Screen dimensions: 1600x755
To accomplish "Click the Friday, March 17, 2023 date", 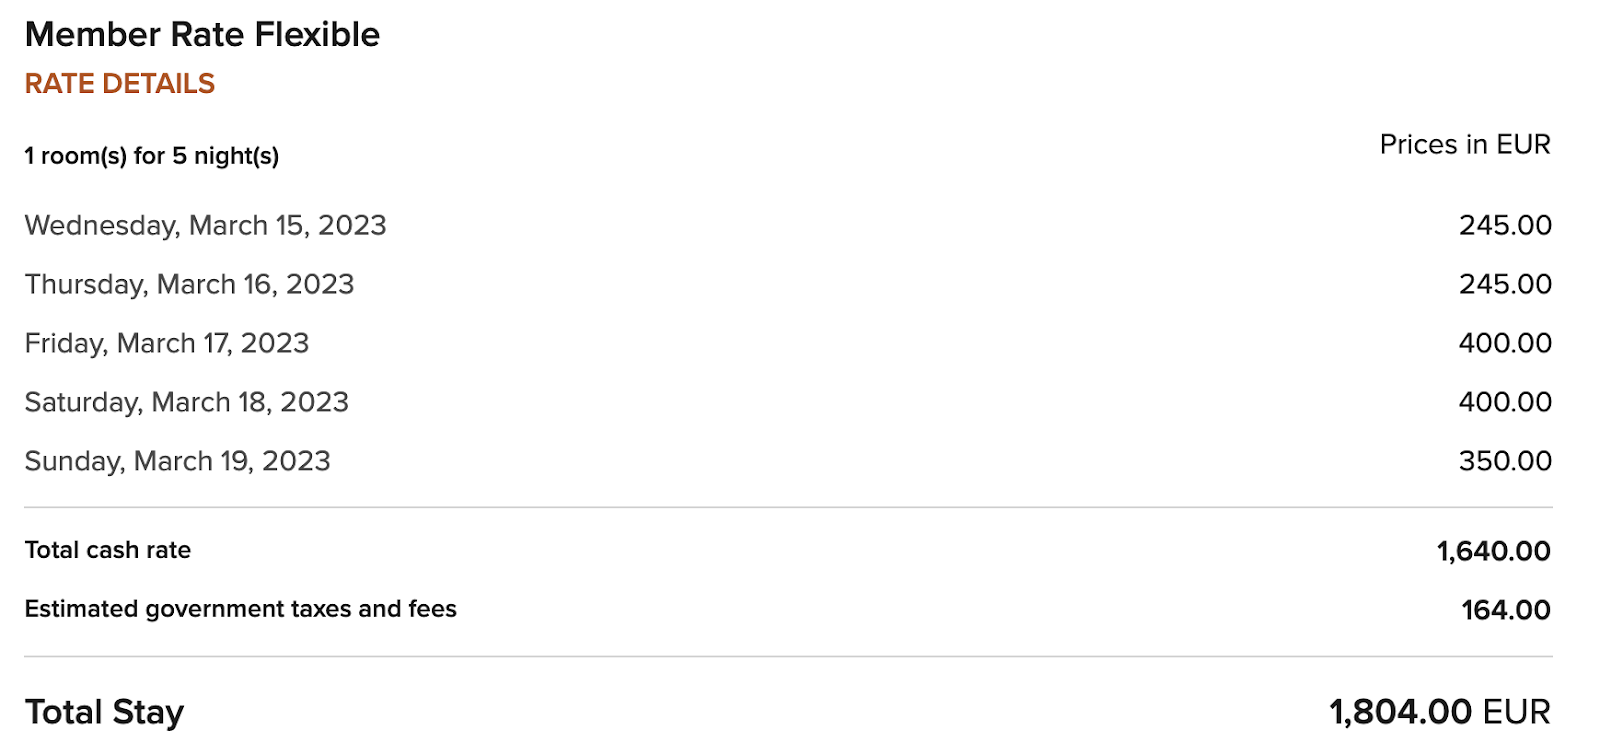I will click(x=167, y=344).
